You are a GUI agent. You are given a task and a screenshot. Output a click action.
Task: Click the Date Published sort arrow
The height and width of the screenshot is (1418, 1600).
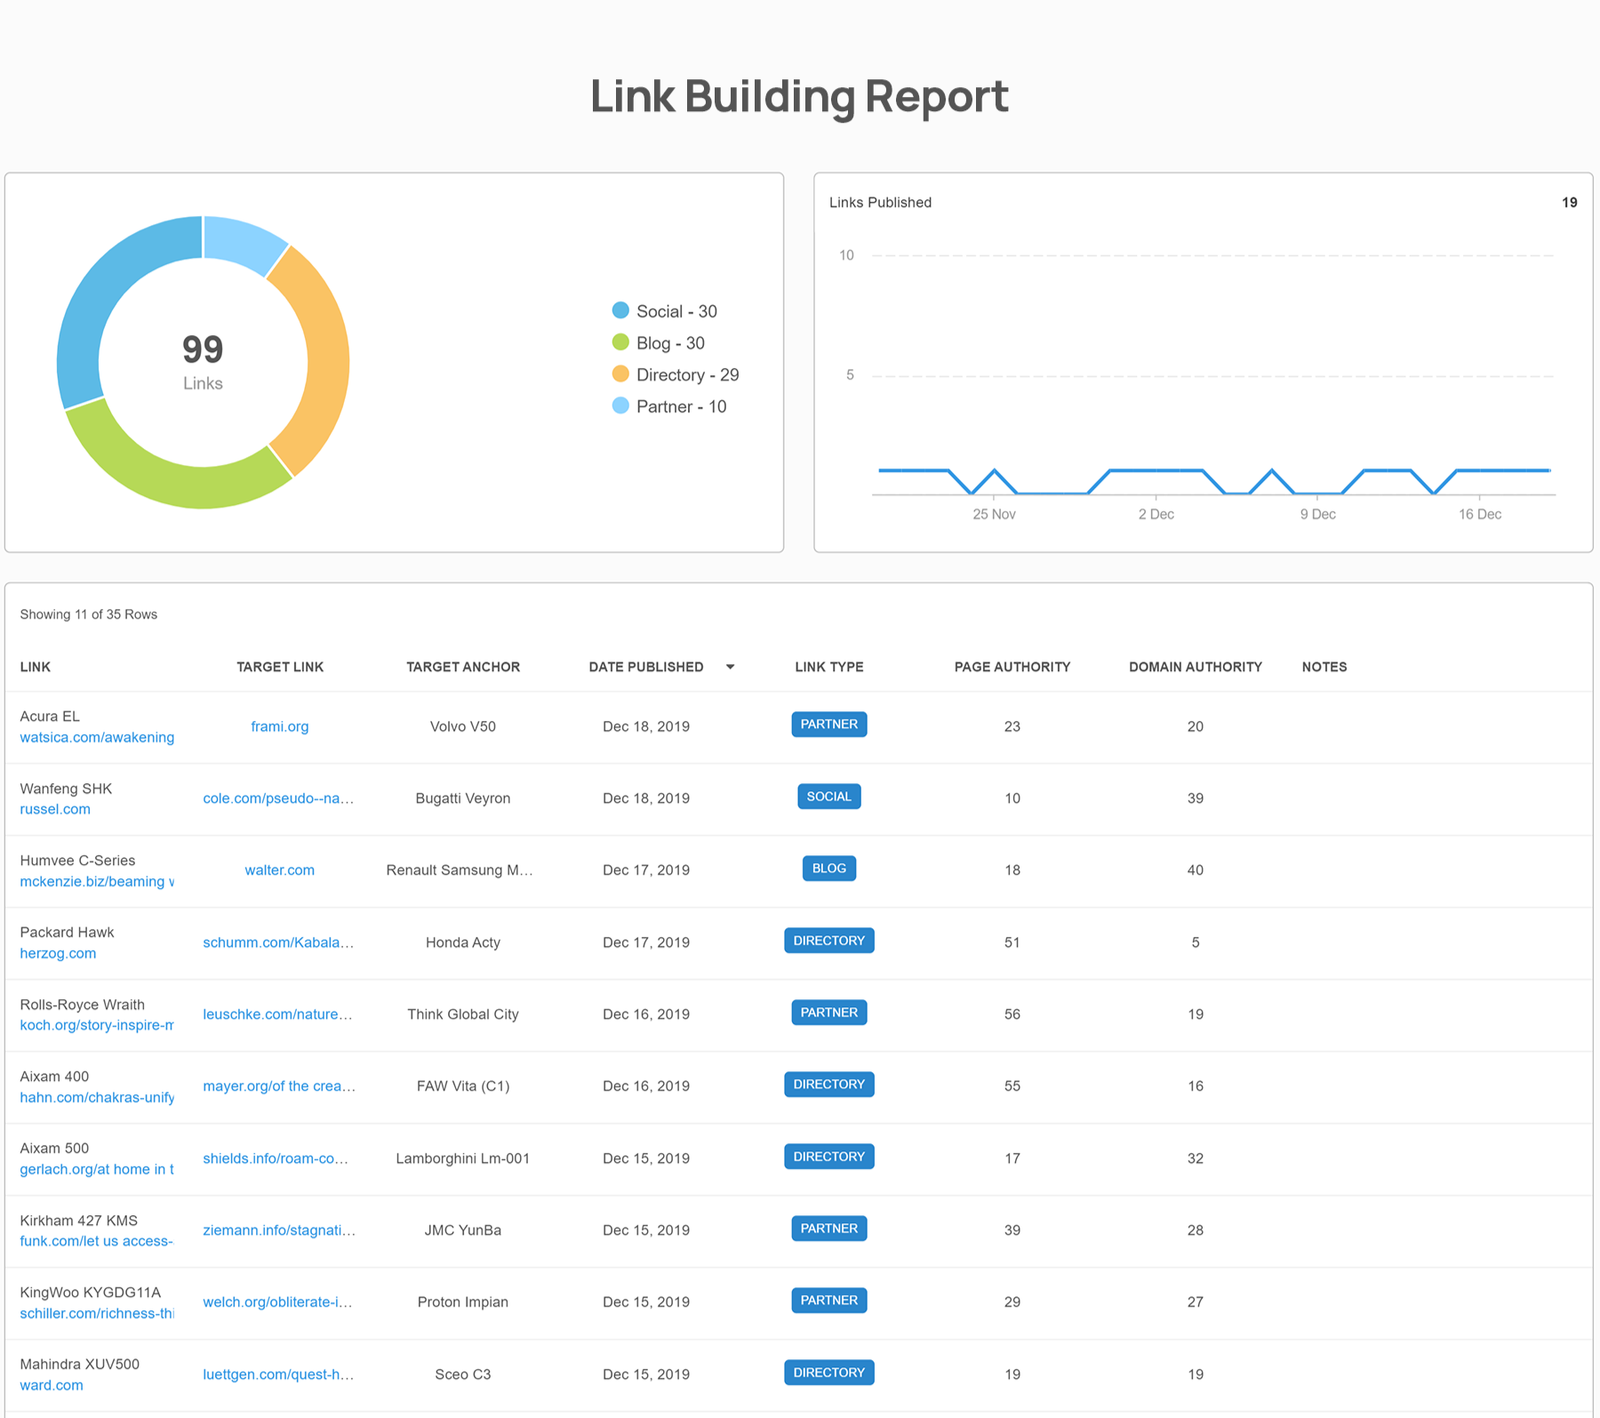pos(730,667)
